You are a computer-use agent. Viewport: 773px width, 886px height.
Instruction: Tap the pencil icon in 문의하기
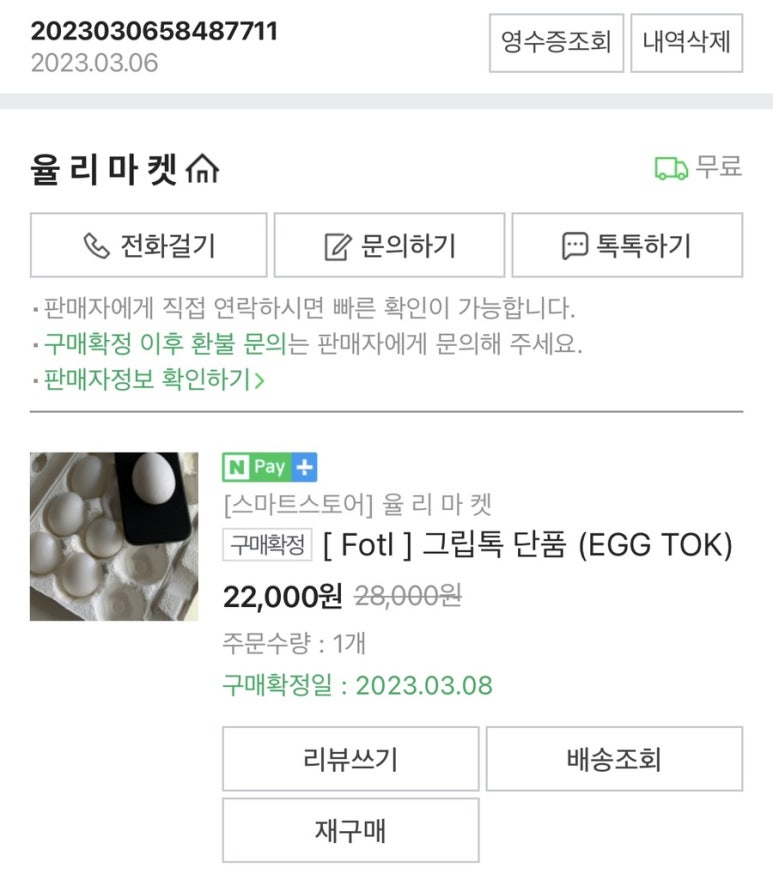339,246
